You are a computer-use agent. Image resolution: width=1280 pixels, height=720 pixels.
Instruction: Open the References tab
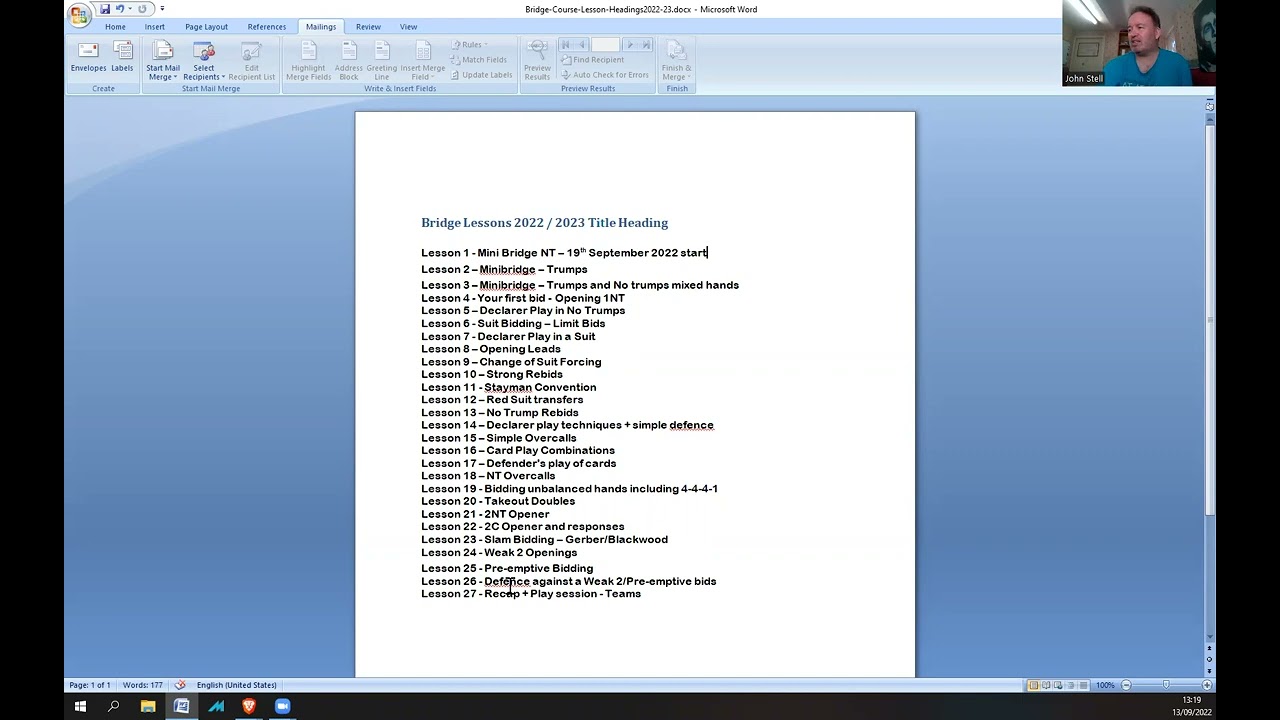267,27
